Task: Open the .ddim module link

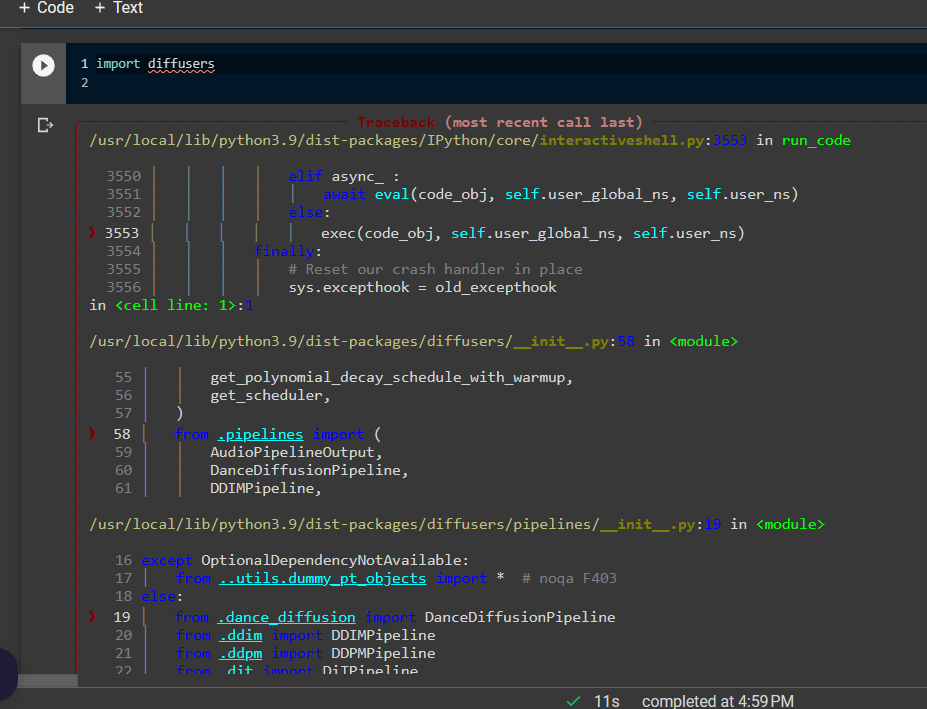Action: 241,635
